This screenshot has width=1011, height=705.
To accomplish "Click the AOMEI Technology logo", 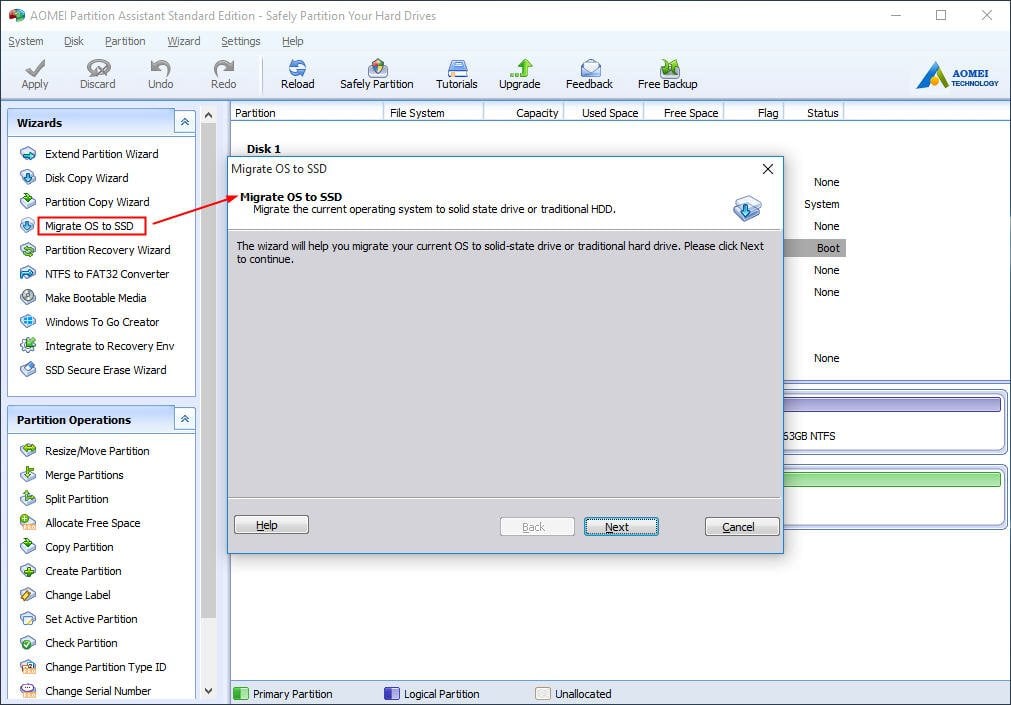I will [x=957, y=75].
